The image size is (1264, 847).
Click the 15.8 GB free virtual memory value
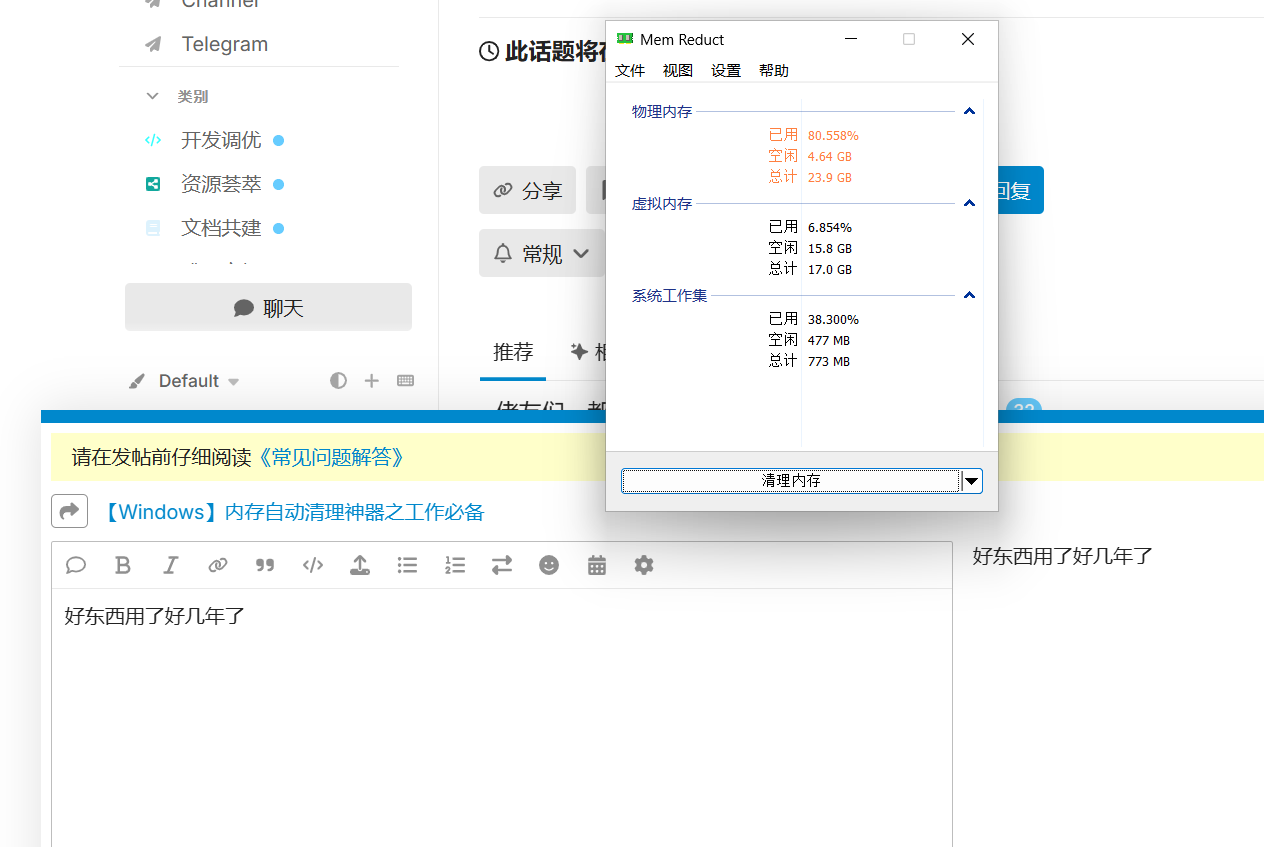pos(830,248)
